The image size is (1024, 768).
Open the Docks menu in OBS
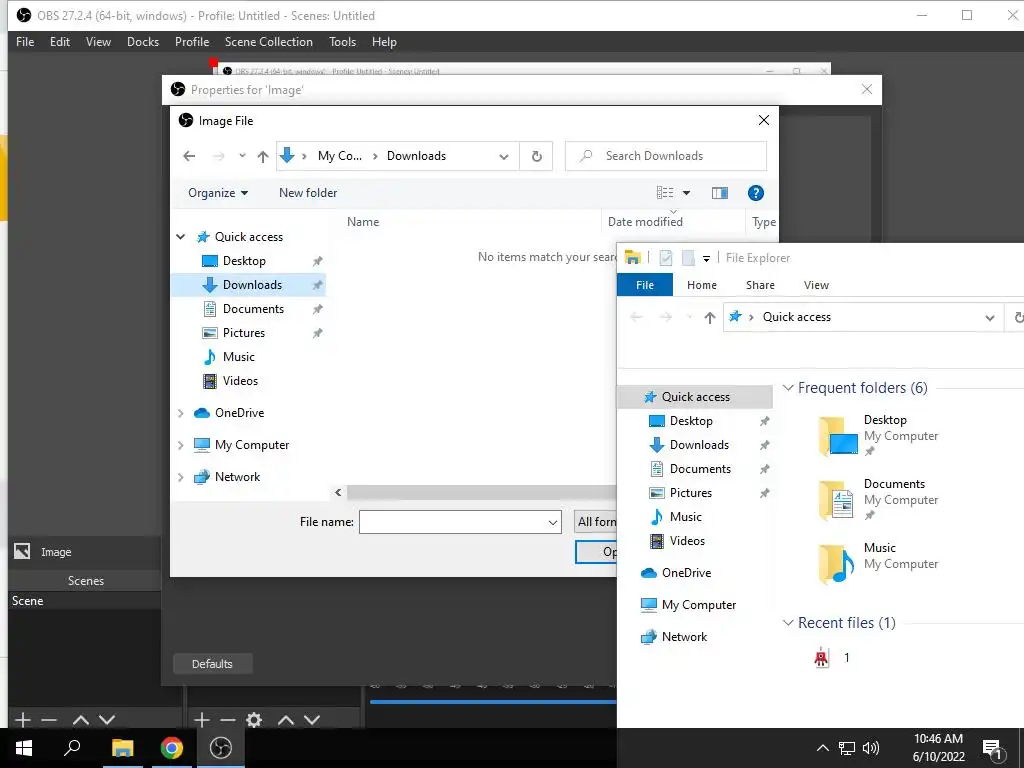(x=142, y=42)
